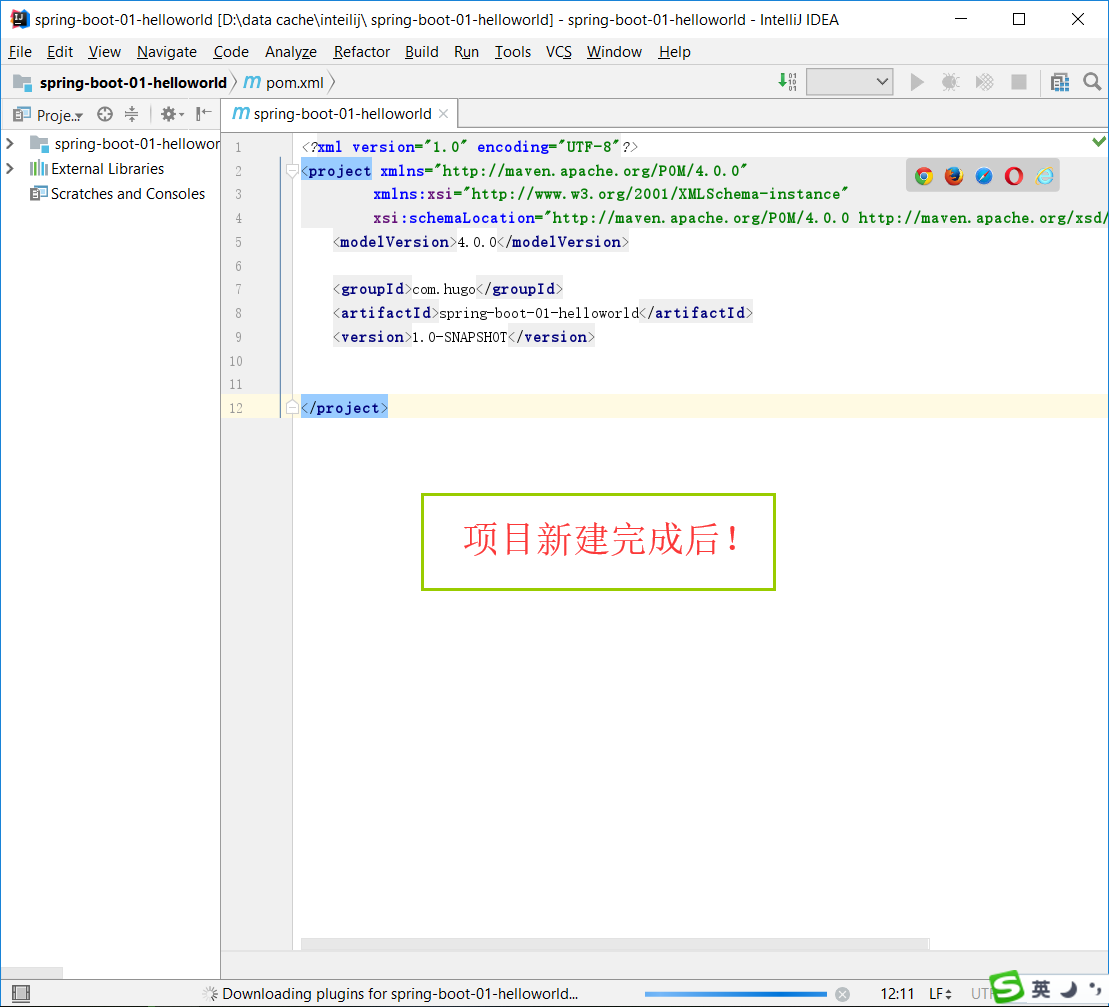Expand the spring-boot-01-helloworld project tree node

click(x=10, y=143)
